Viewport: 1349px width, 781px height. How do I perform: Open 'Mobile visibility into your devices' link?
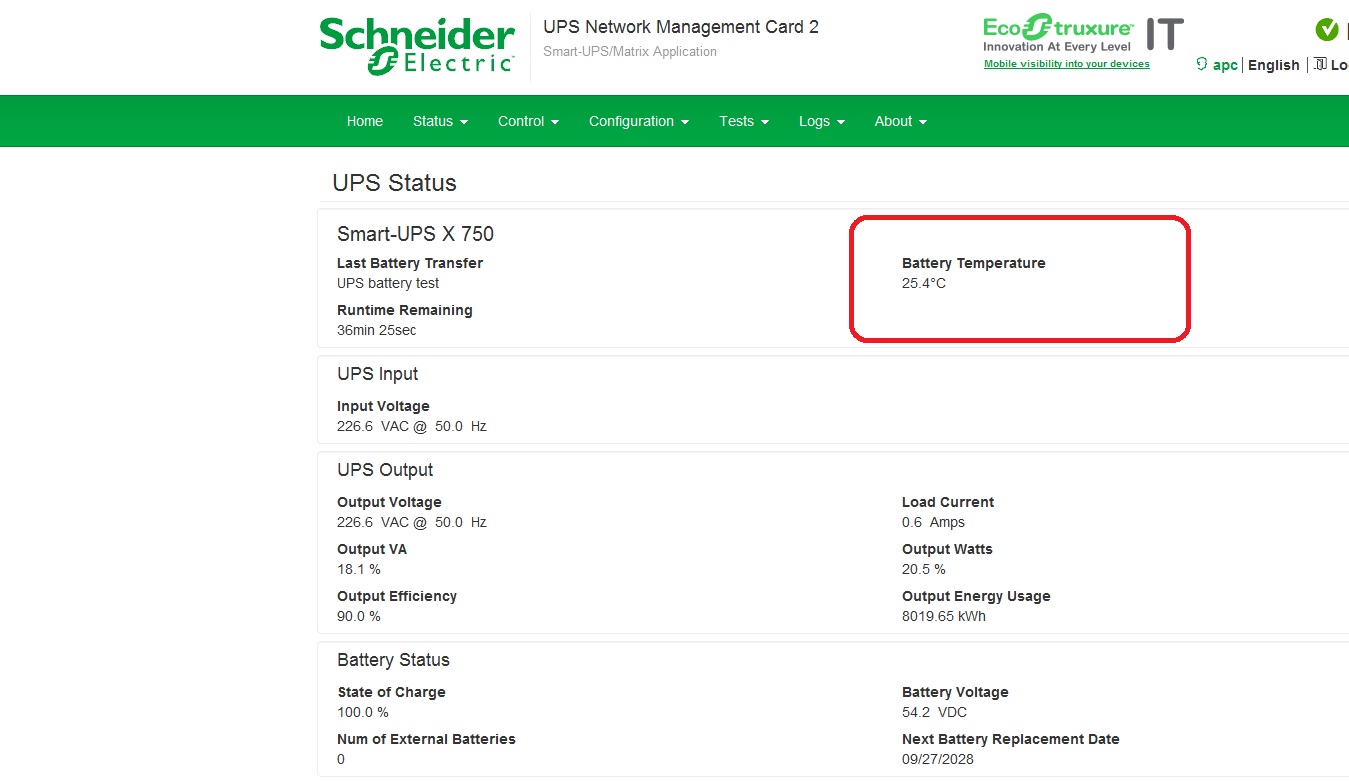(x=1067, y=64)
